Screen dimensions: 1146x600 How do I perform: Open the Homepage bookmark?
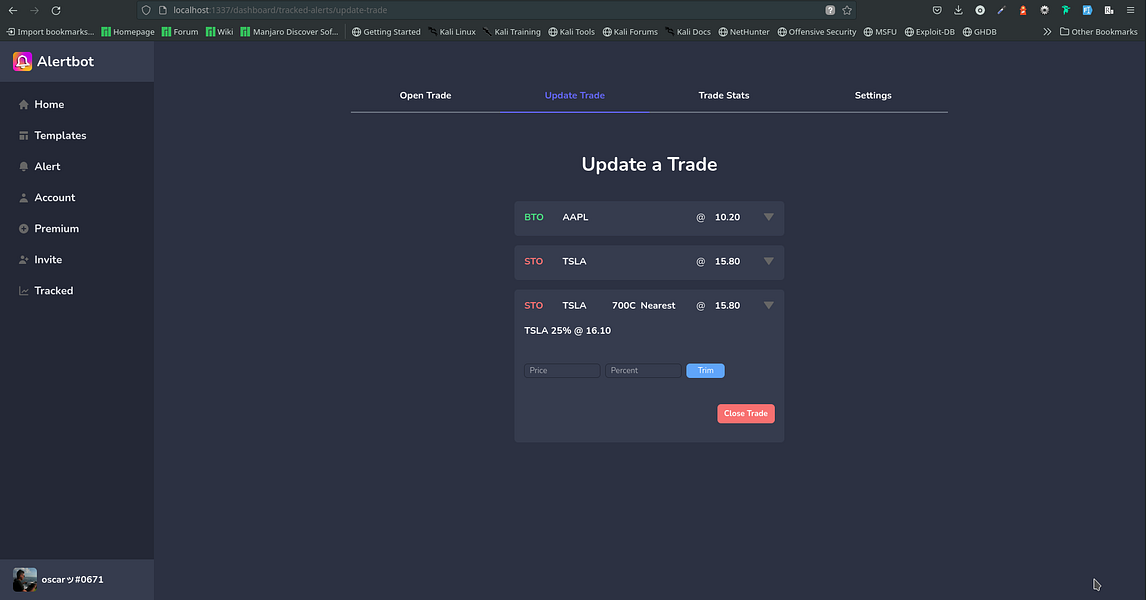click(x=128, y=31)
